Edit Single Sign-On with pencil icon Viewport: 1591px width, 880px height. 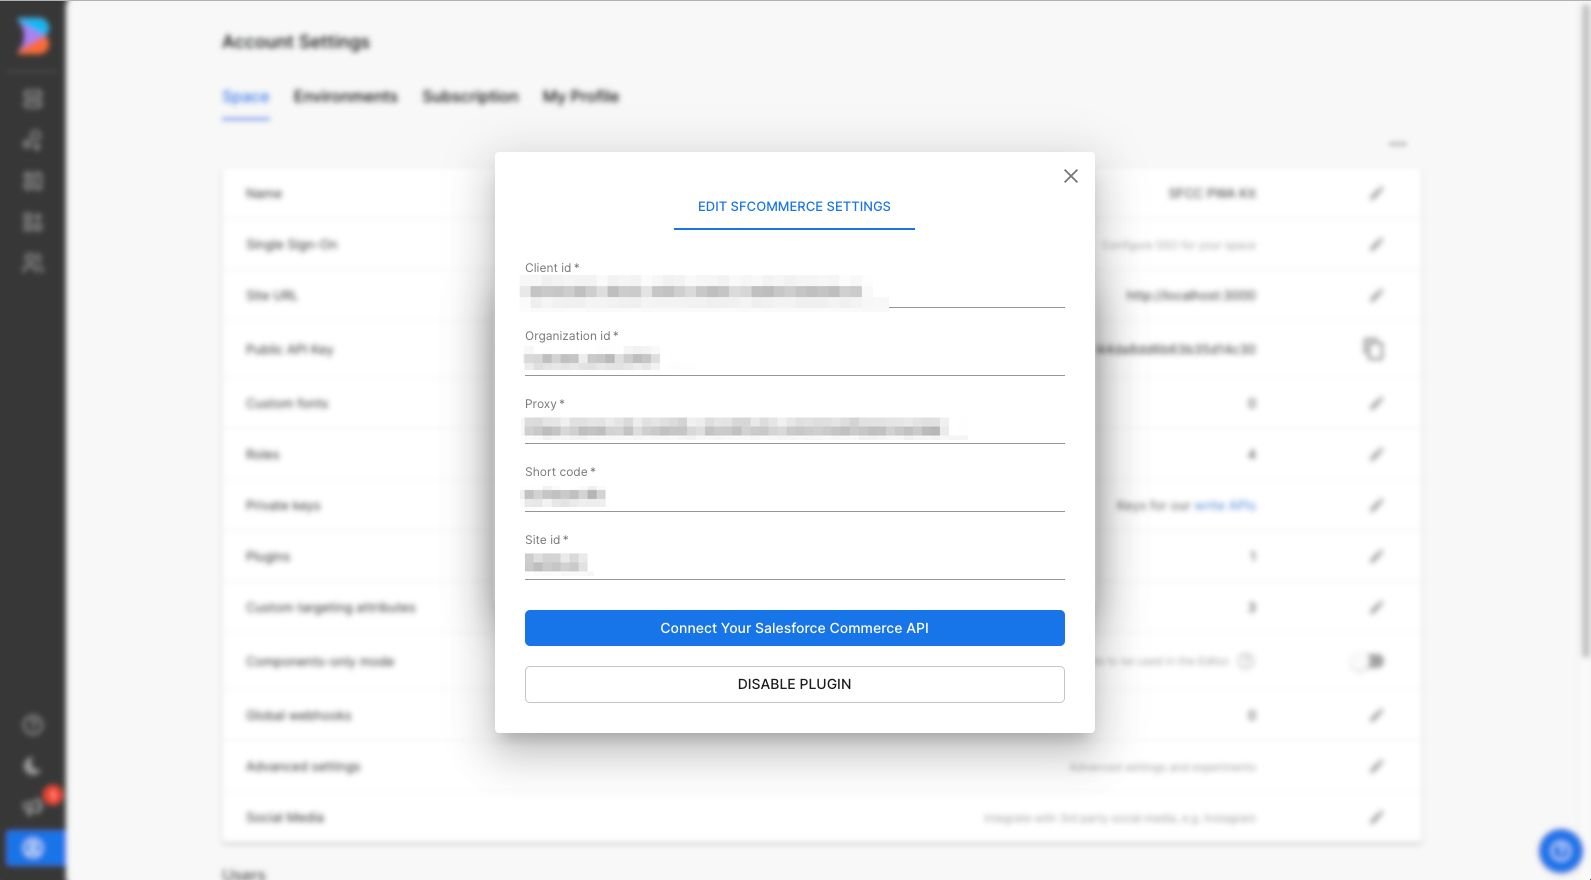(1377, 244)
